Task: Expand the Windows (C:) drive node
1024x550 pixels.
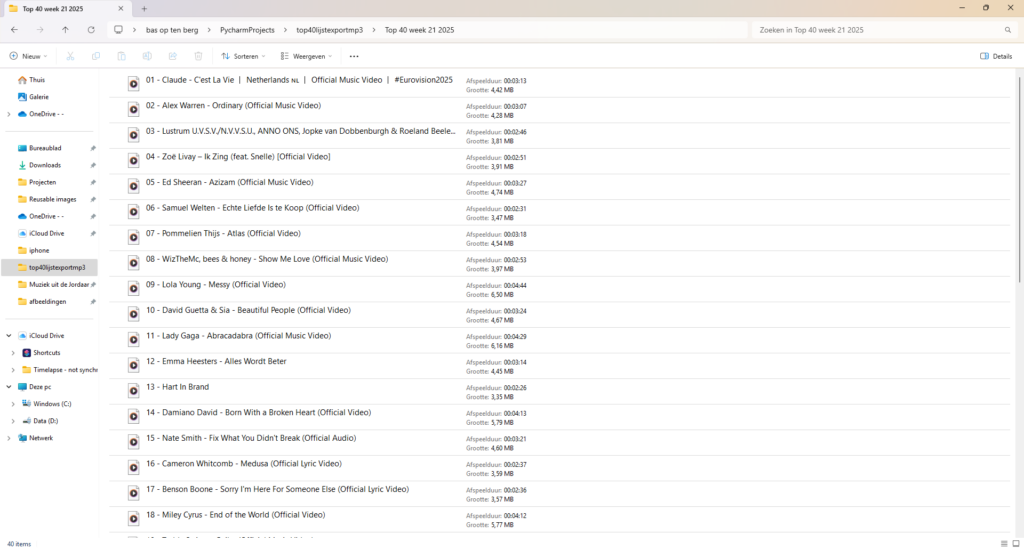Action: tap(13, 404)
